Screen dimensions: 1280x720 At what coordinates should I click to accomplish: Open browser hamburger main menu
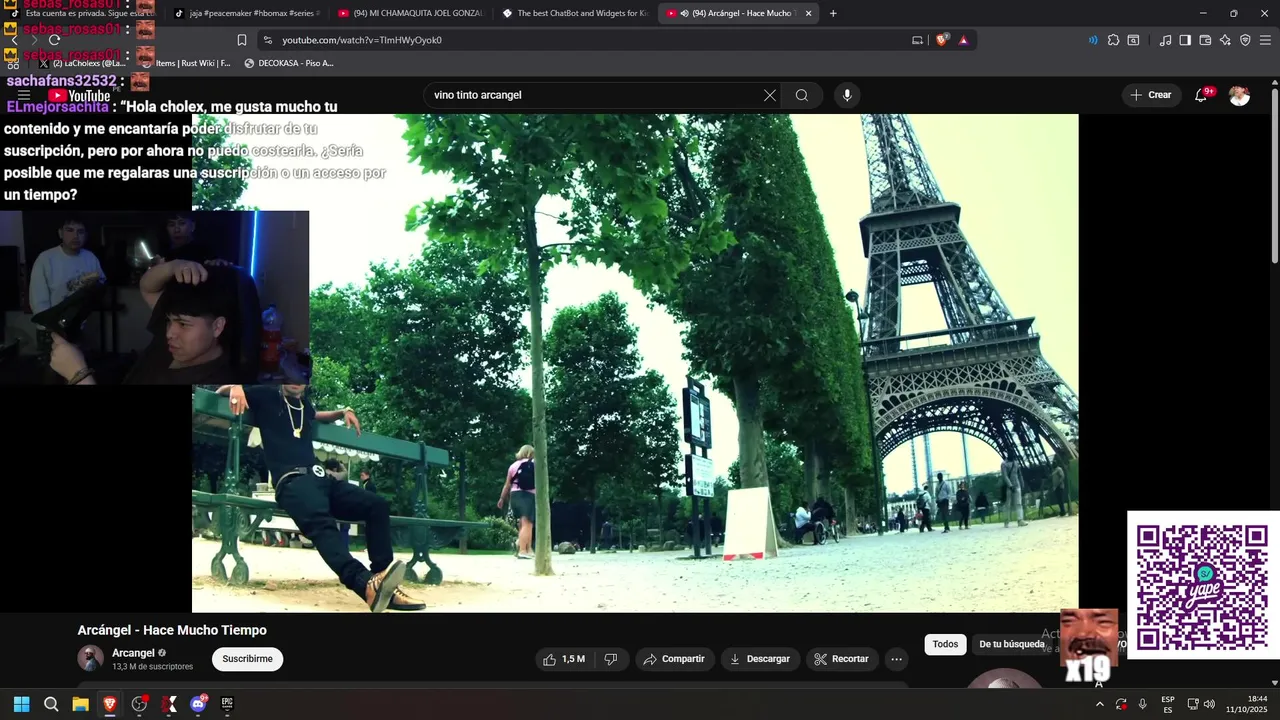[x=1265, y=40]
